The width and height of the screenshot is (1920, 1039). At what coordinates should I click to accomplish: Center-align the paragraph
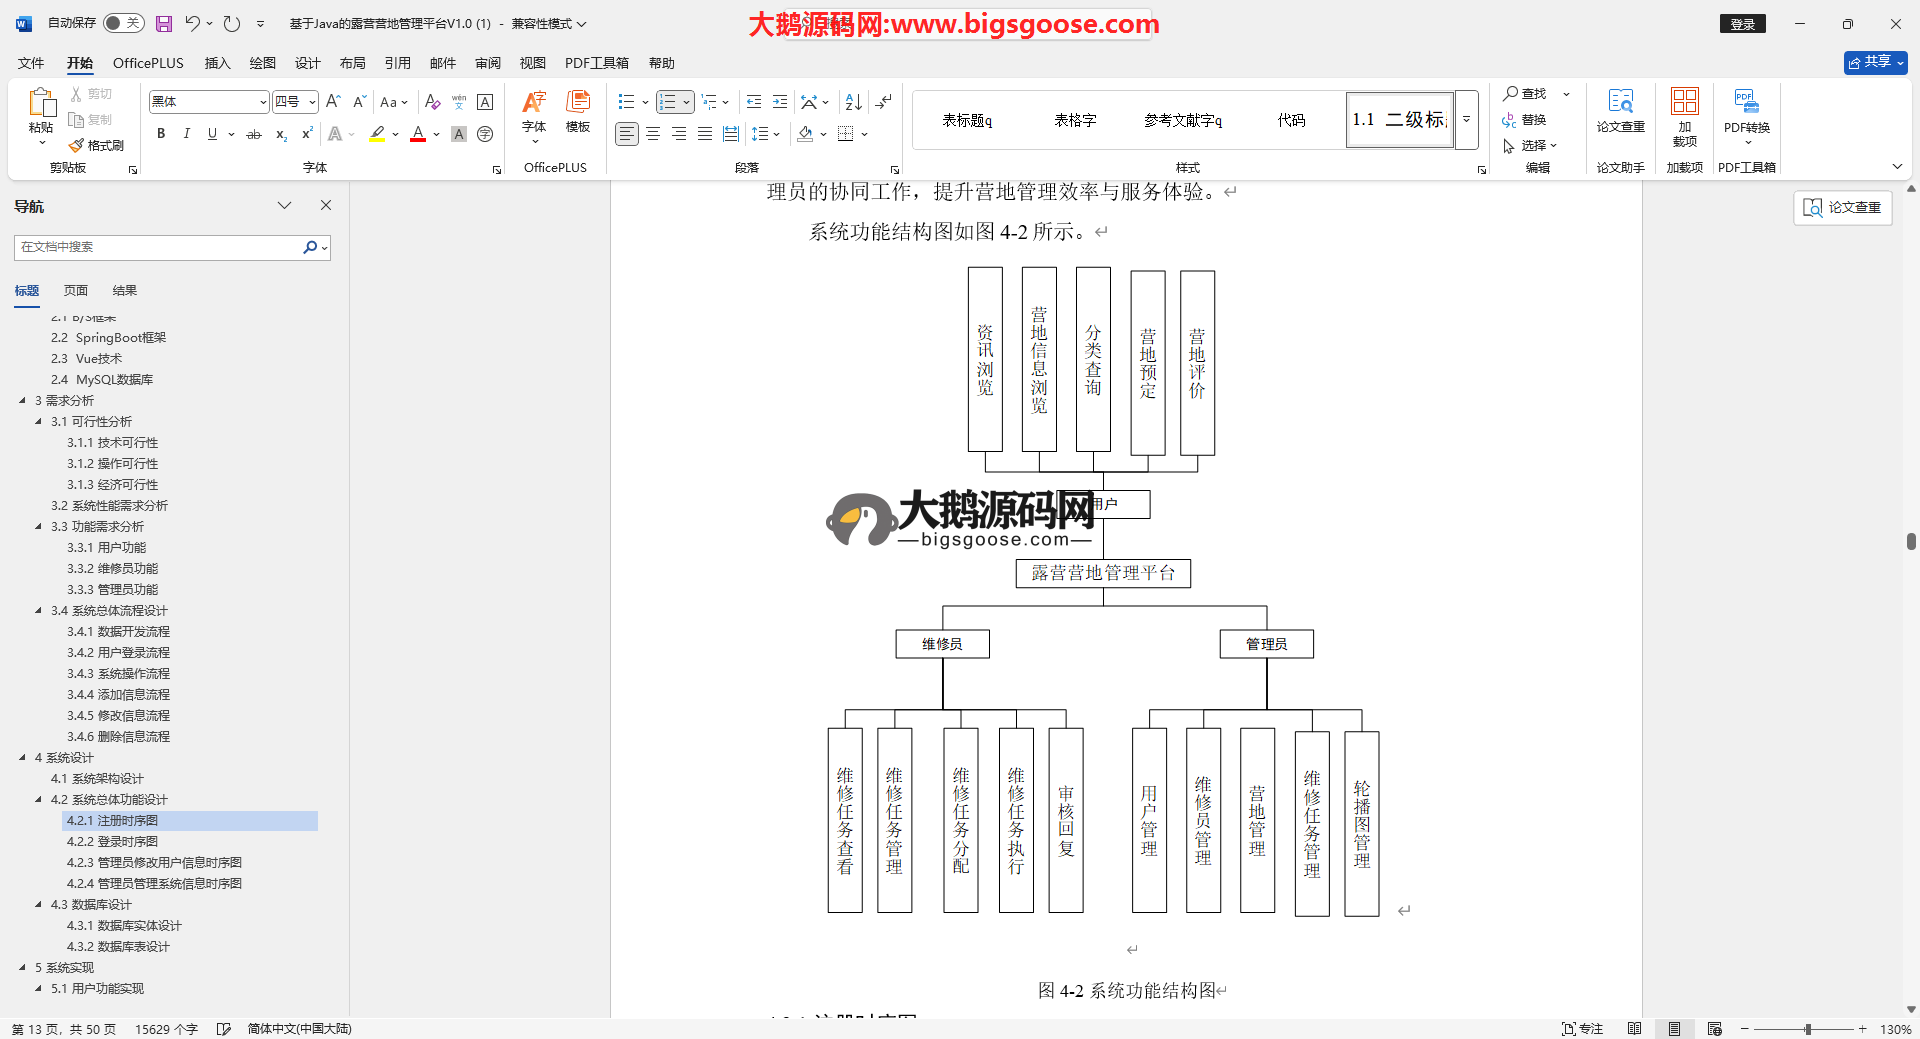pyautogui.click(x=653, y=134)
